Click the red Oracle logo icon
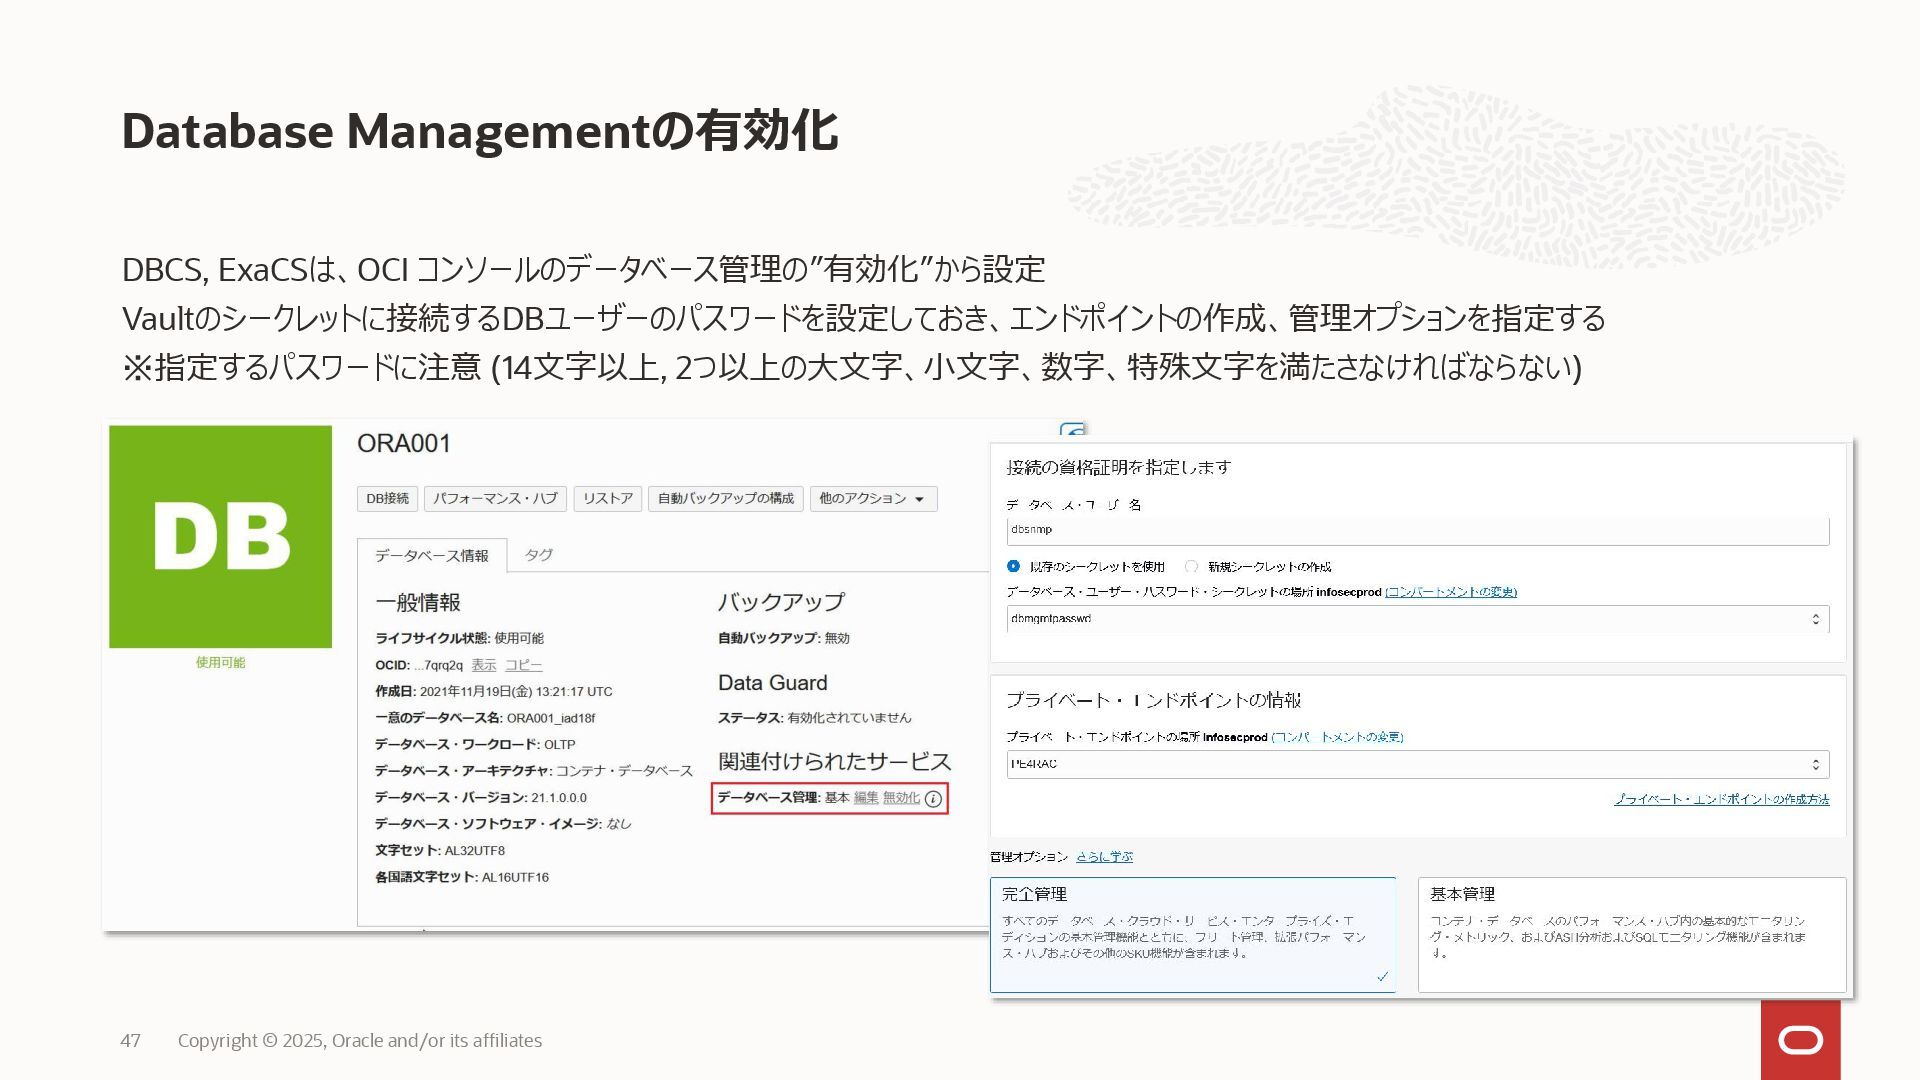 pyautogui.click(x=1800, y=1040)
